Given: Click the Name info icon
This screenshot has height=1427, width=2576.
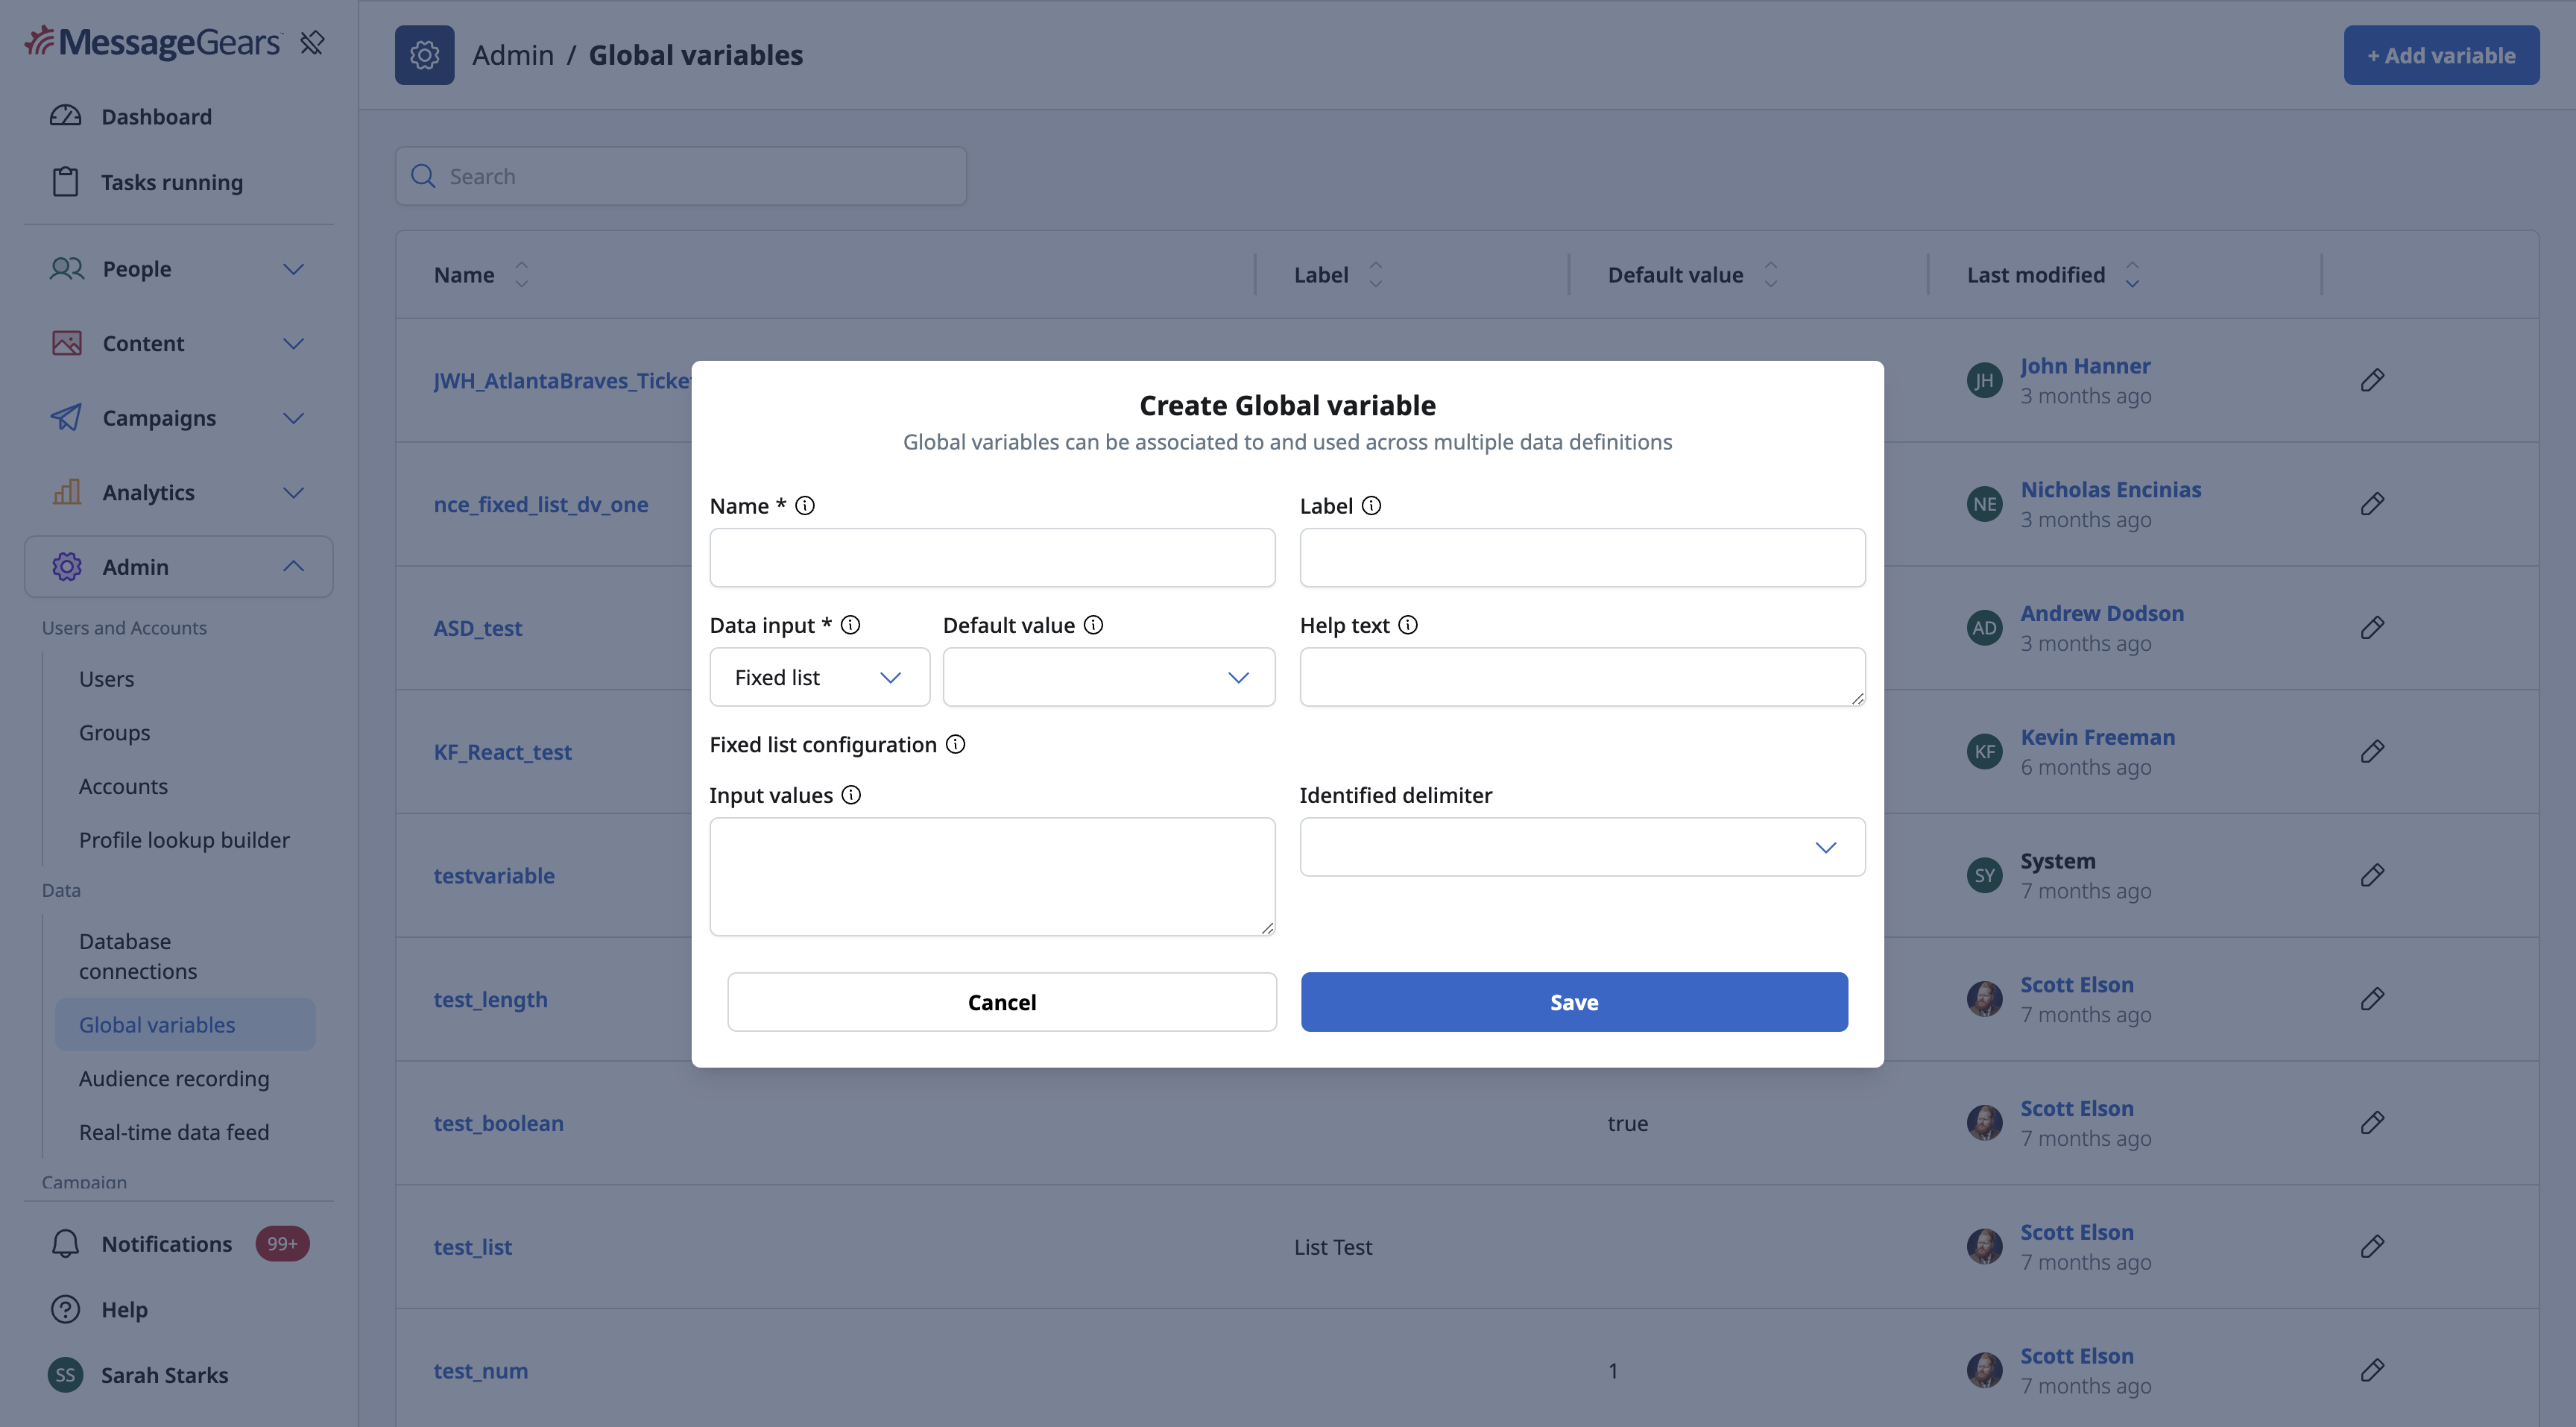Looking at the screenshot, I should (805, 506).
